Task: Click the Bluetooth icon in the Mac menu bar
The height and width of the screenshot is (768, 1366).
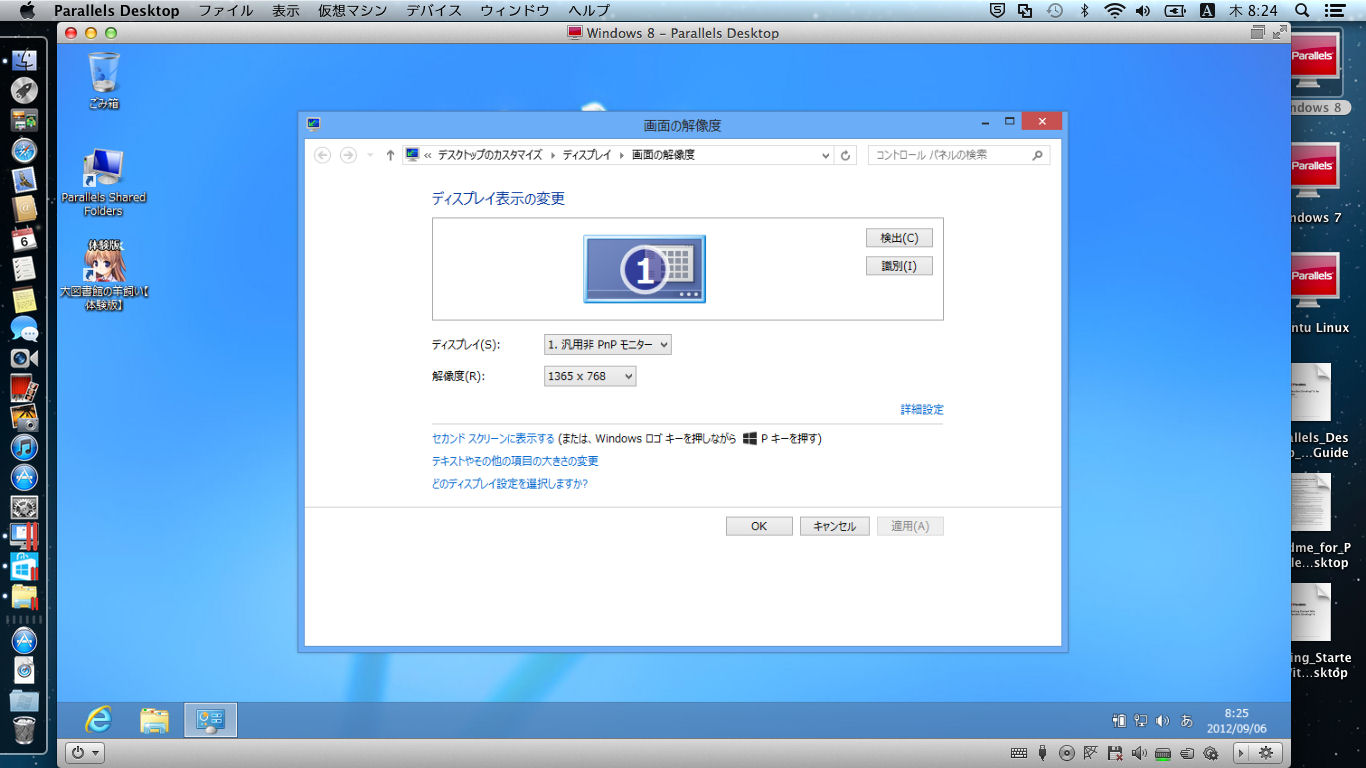Action: point(1084,10)
